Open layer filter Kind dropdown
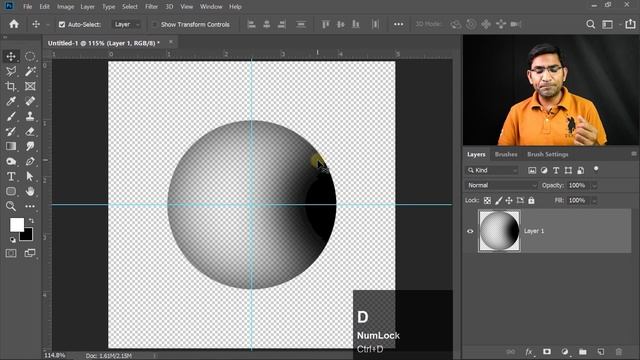The height and width of the screenshot is (360, 640). 493,170
